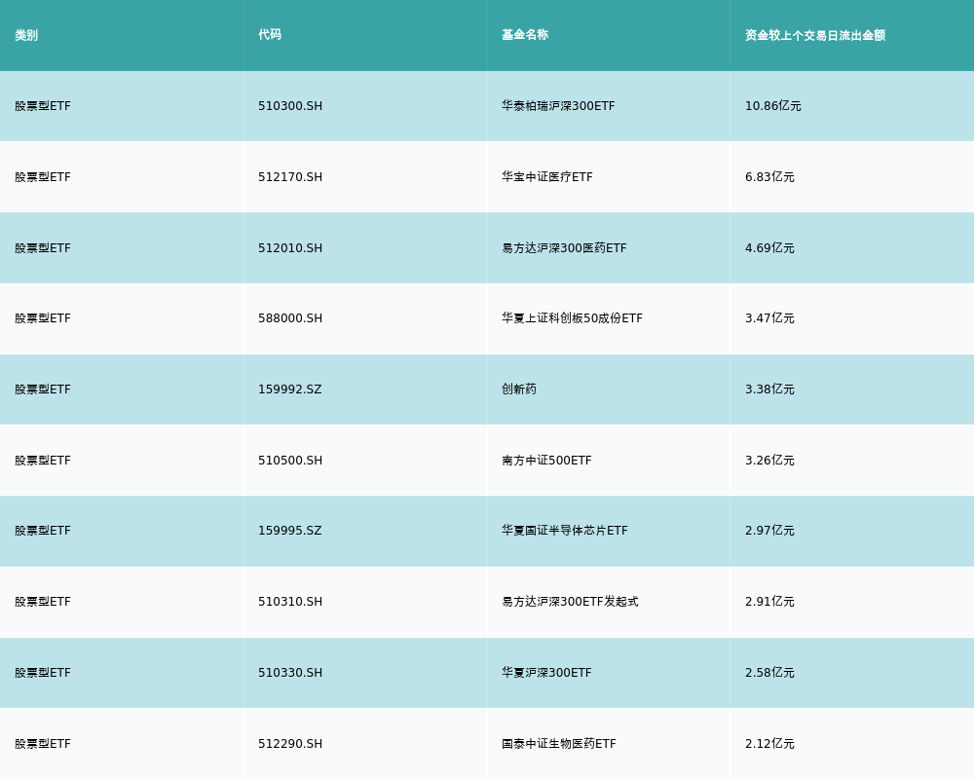Open the 华宝中证医疗ETF fund name
Viewport: 974px width, 779px height.
(x=547, y=177)
